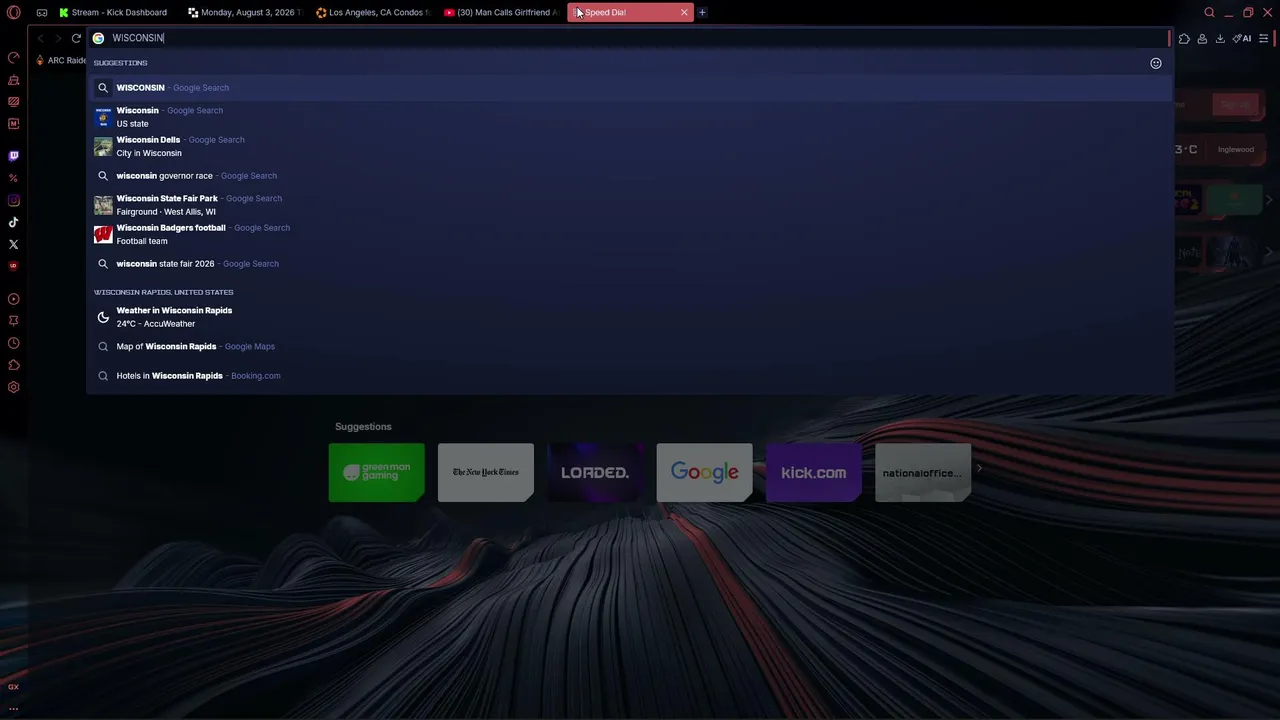The width and height of the screenshot is (1280, 720).
Task: Open a new tab with plus button
Action: pos(702,13)
